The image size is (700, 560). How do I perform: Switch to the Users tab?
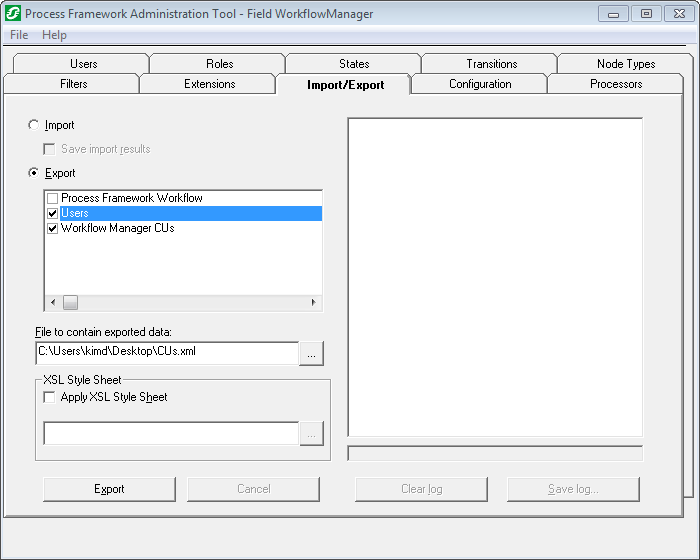coord(84,64)
